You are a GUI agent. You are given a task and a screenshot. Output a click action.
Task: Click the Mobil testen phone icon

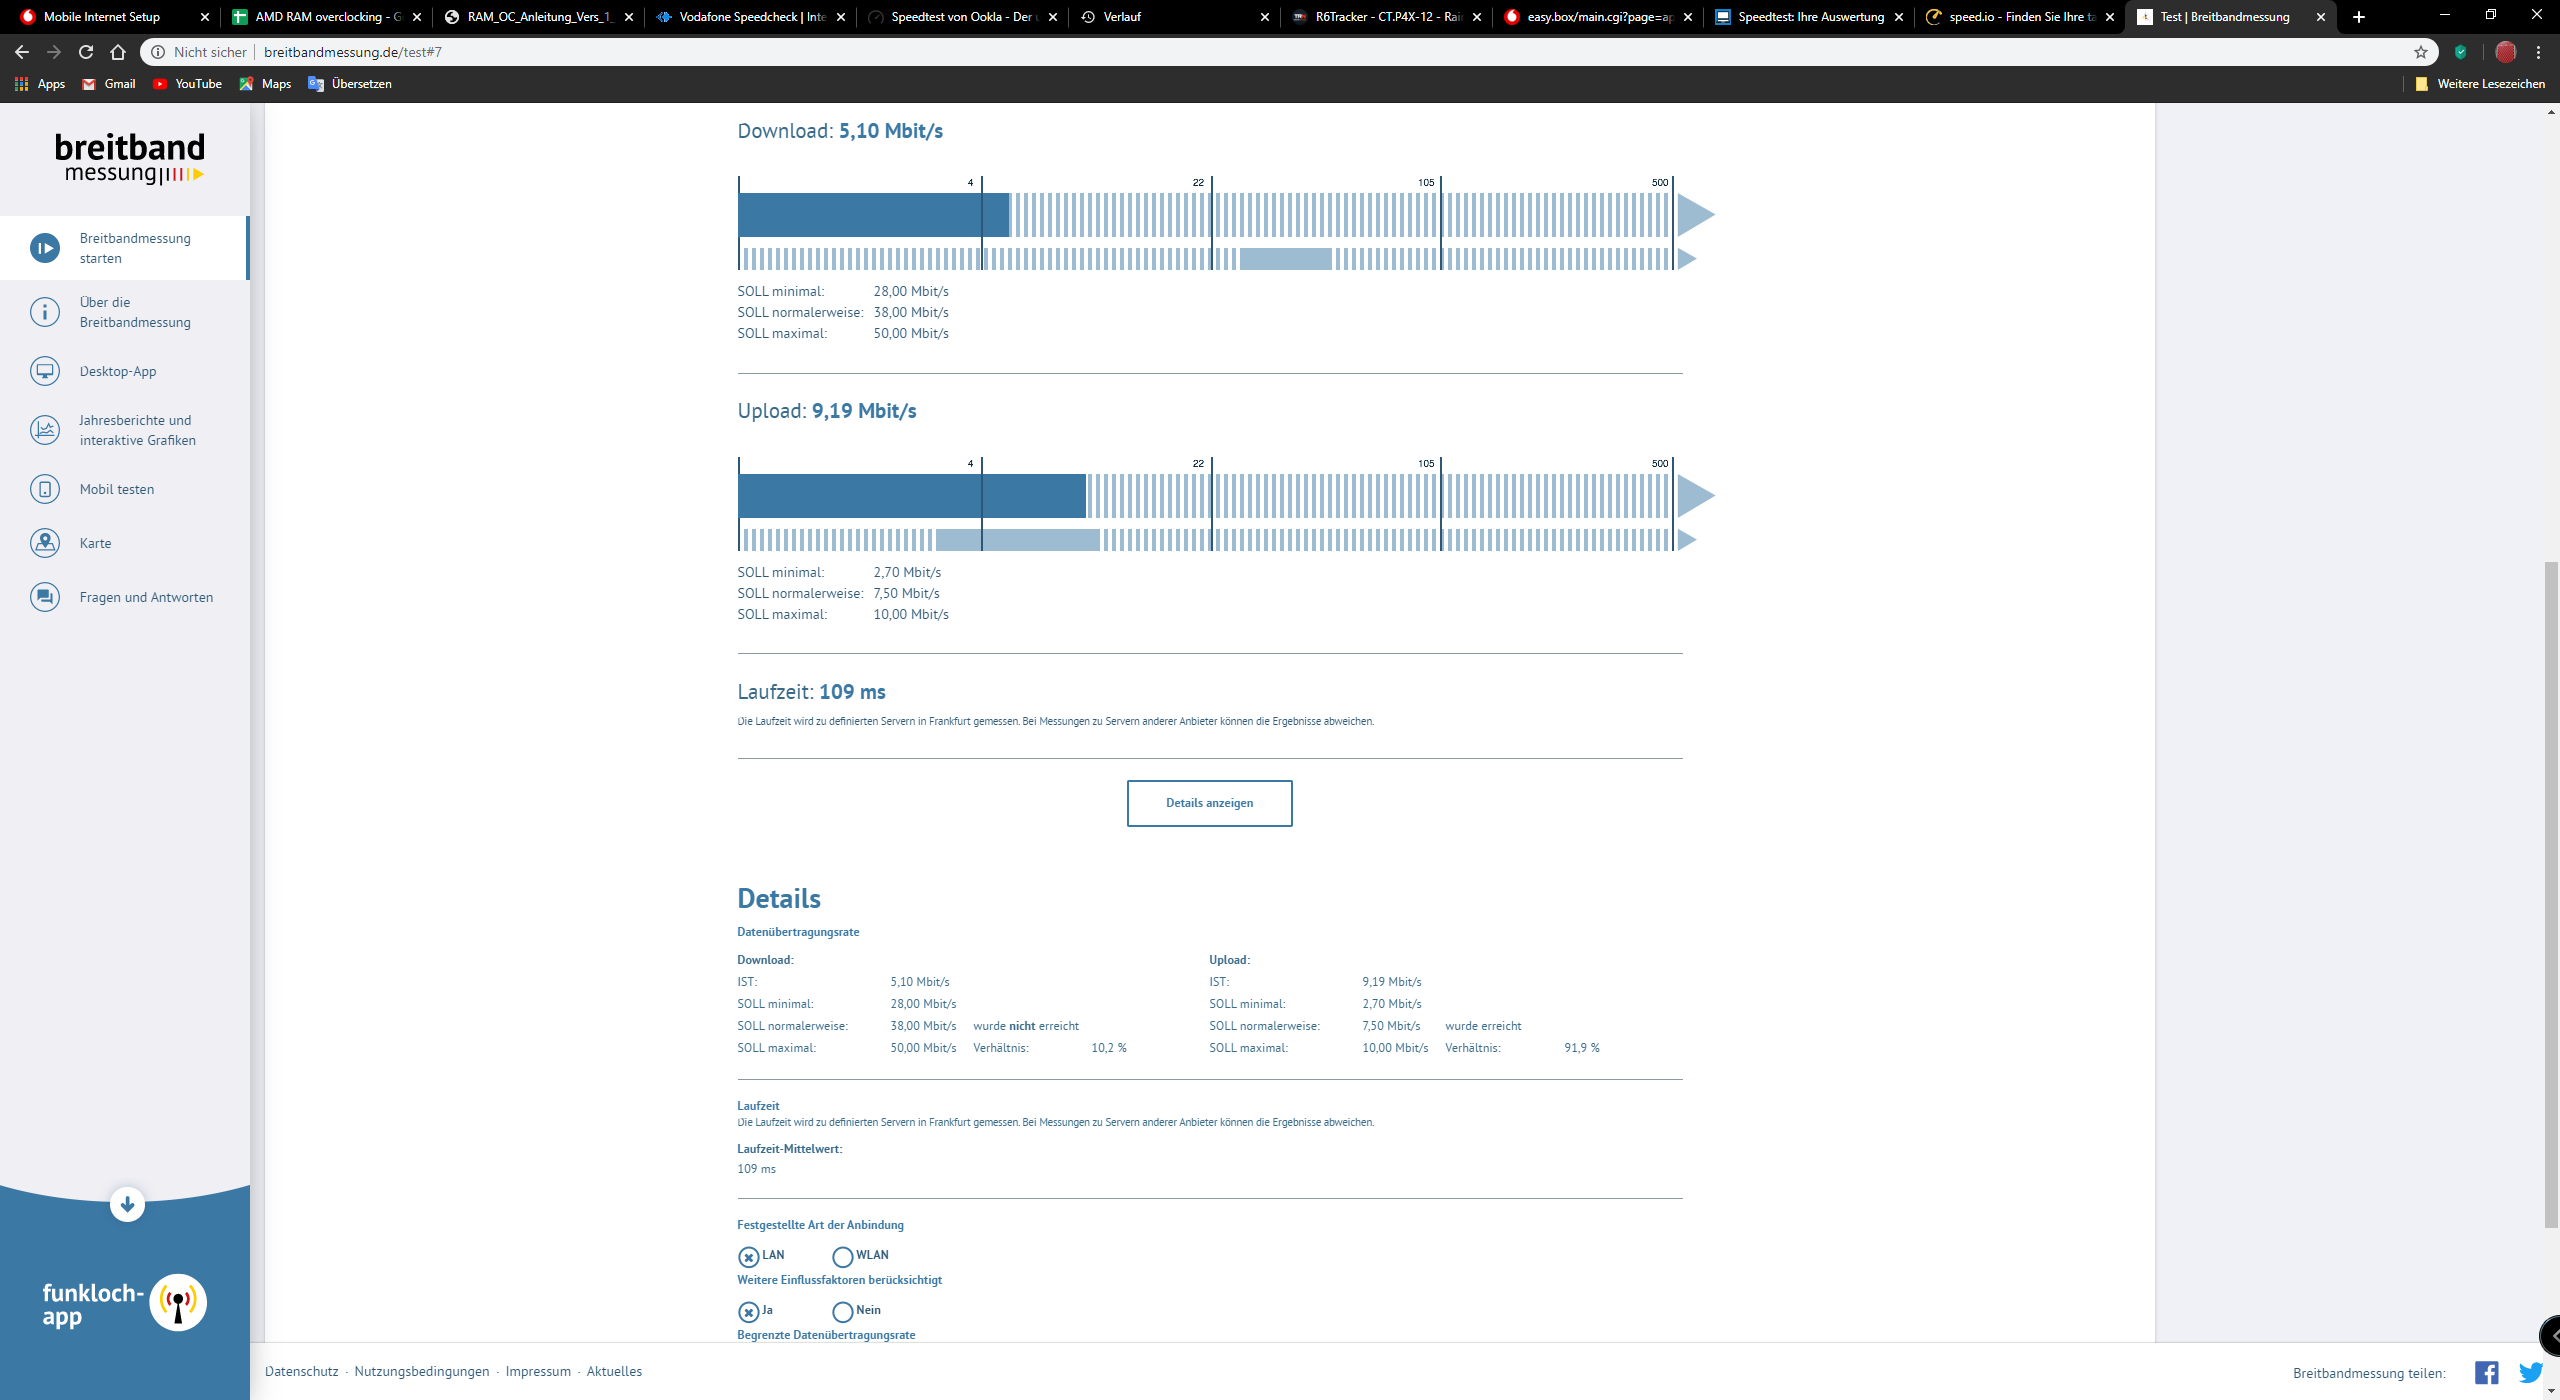(x=45, y=489)
